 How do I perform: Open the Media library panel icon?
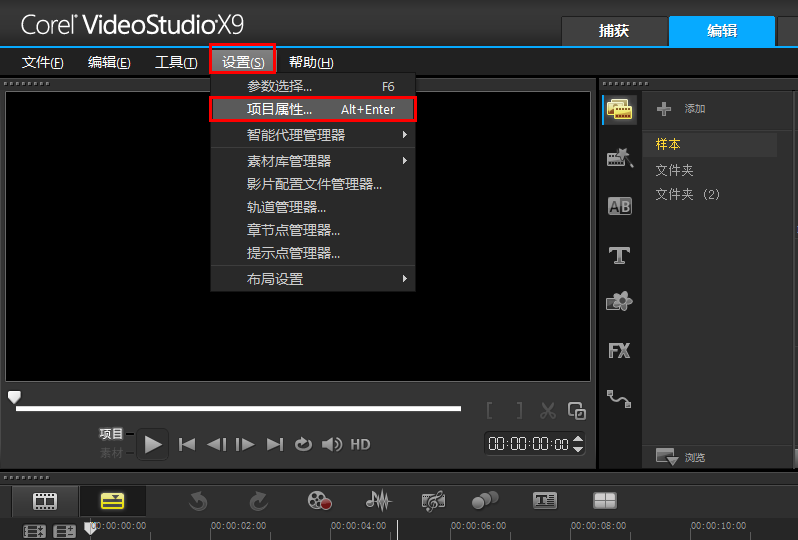620,110
